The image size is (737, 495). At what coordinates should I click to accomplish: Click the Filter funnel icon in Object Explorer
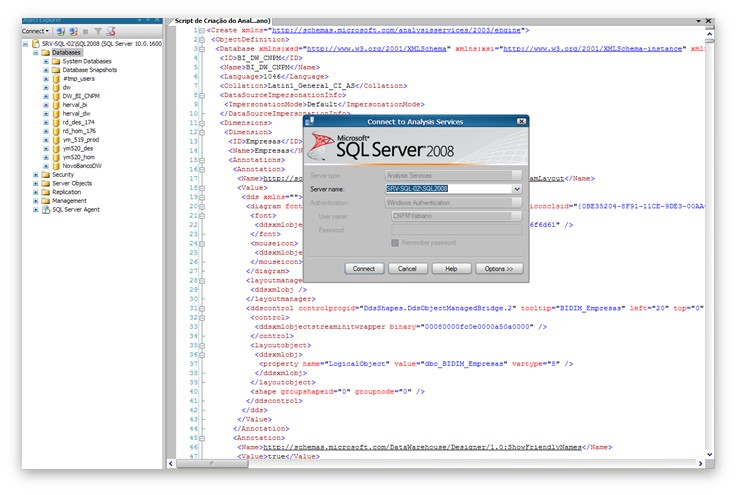[x=98, y=31]
